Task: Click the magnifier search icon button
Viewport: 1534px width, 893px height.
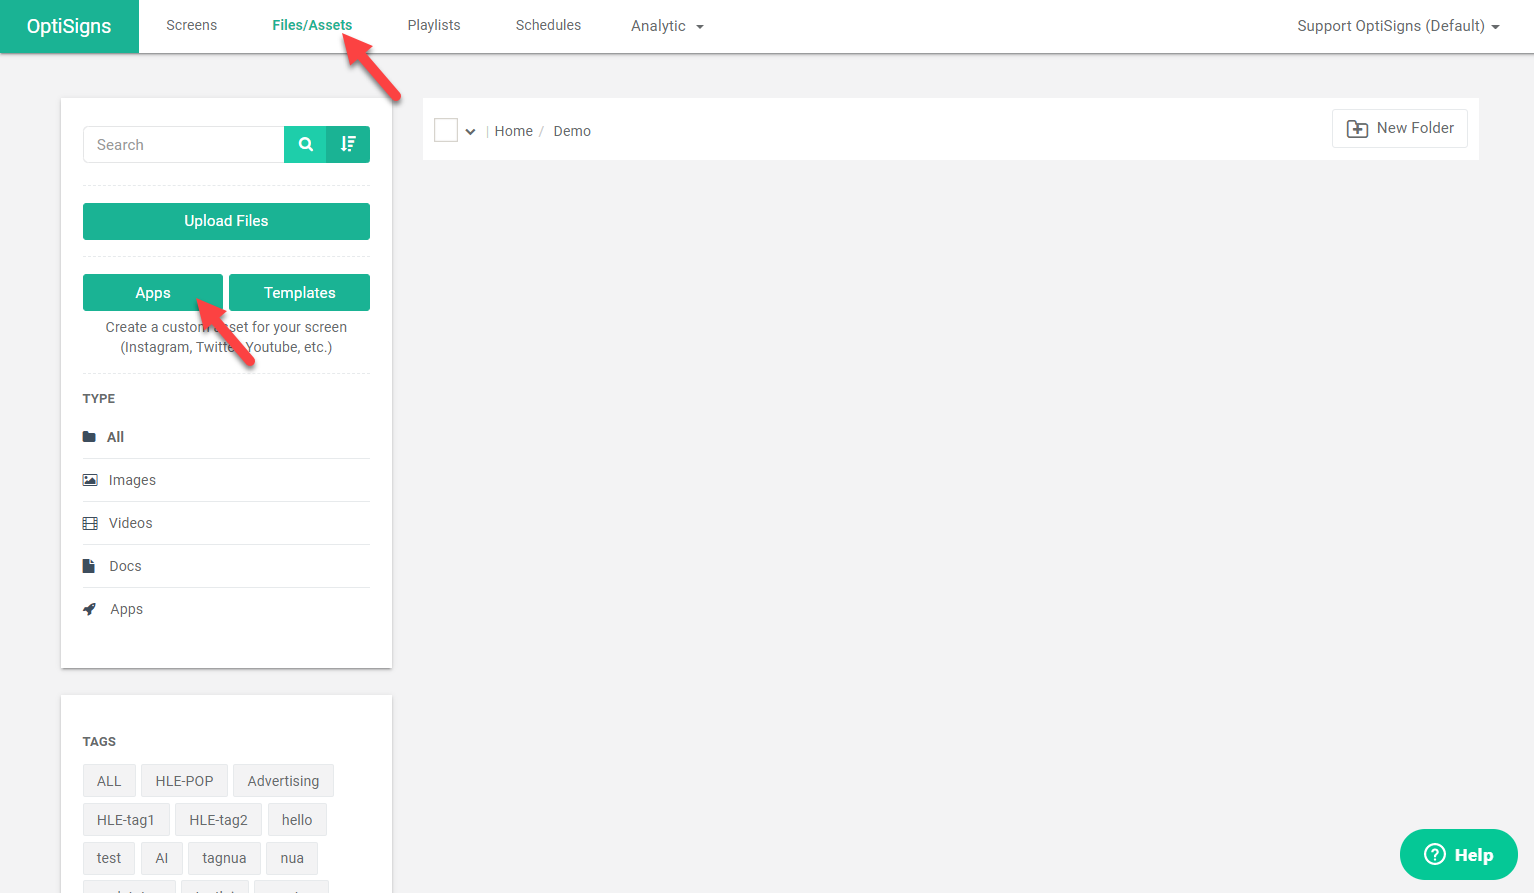Action: pyautogui.click(x=305, y=145)
